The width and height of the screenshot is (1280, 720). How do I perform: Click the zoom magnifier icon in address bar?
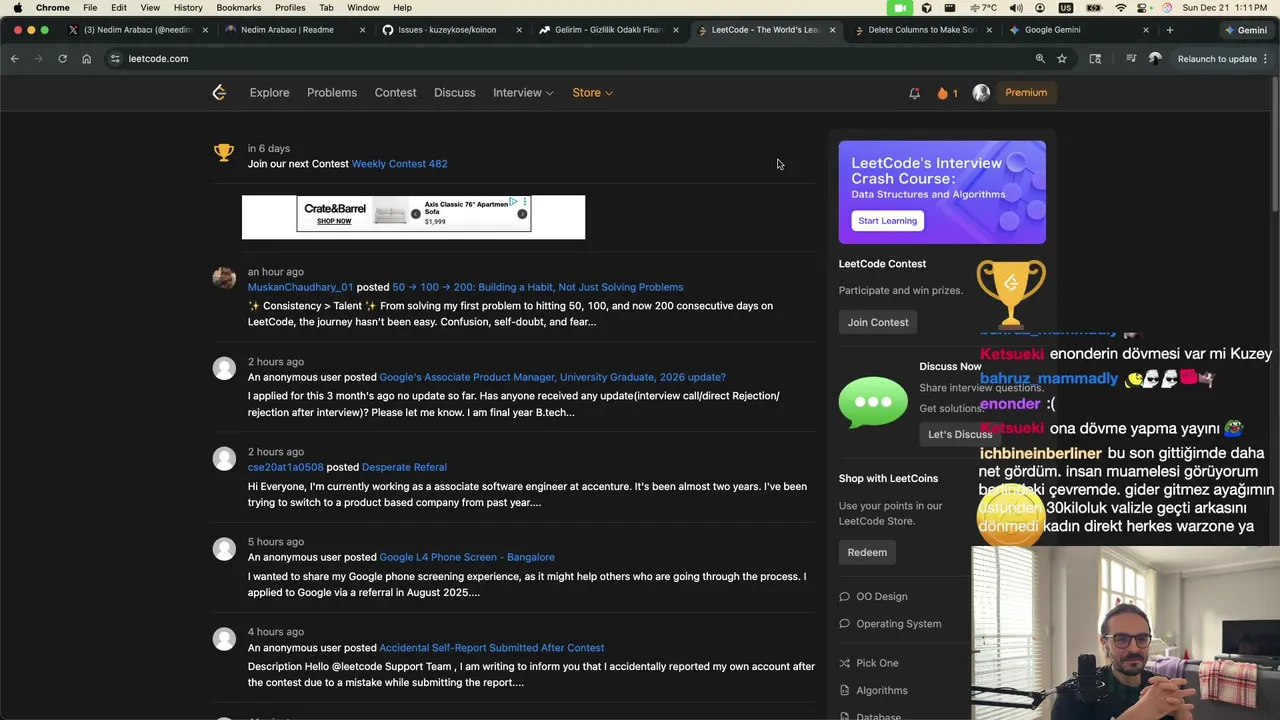[x=1040, y=59]
